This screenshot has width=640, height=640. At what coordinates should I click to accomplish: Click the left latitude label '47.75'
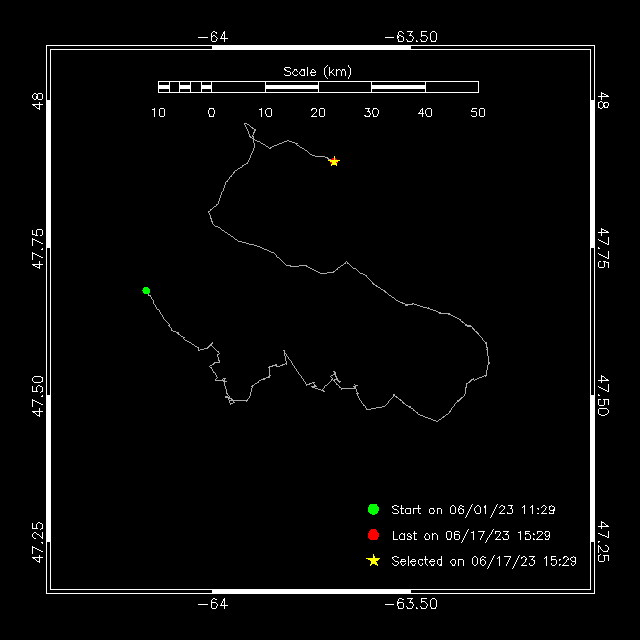(38, 249)
